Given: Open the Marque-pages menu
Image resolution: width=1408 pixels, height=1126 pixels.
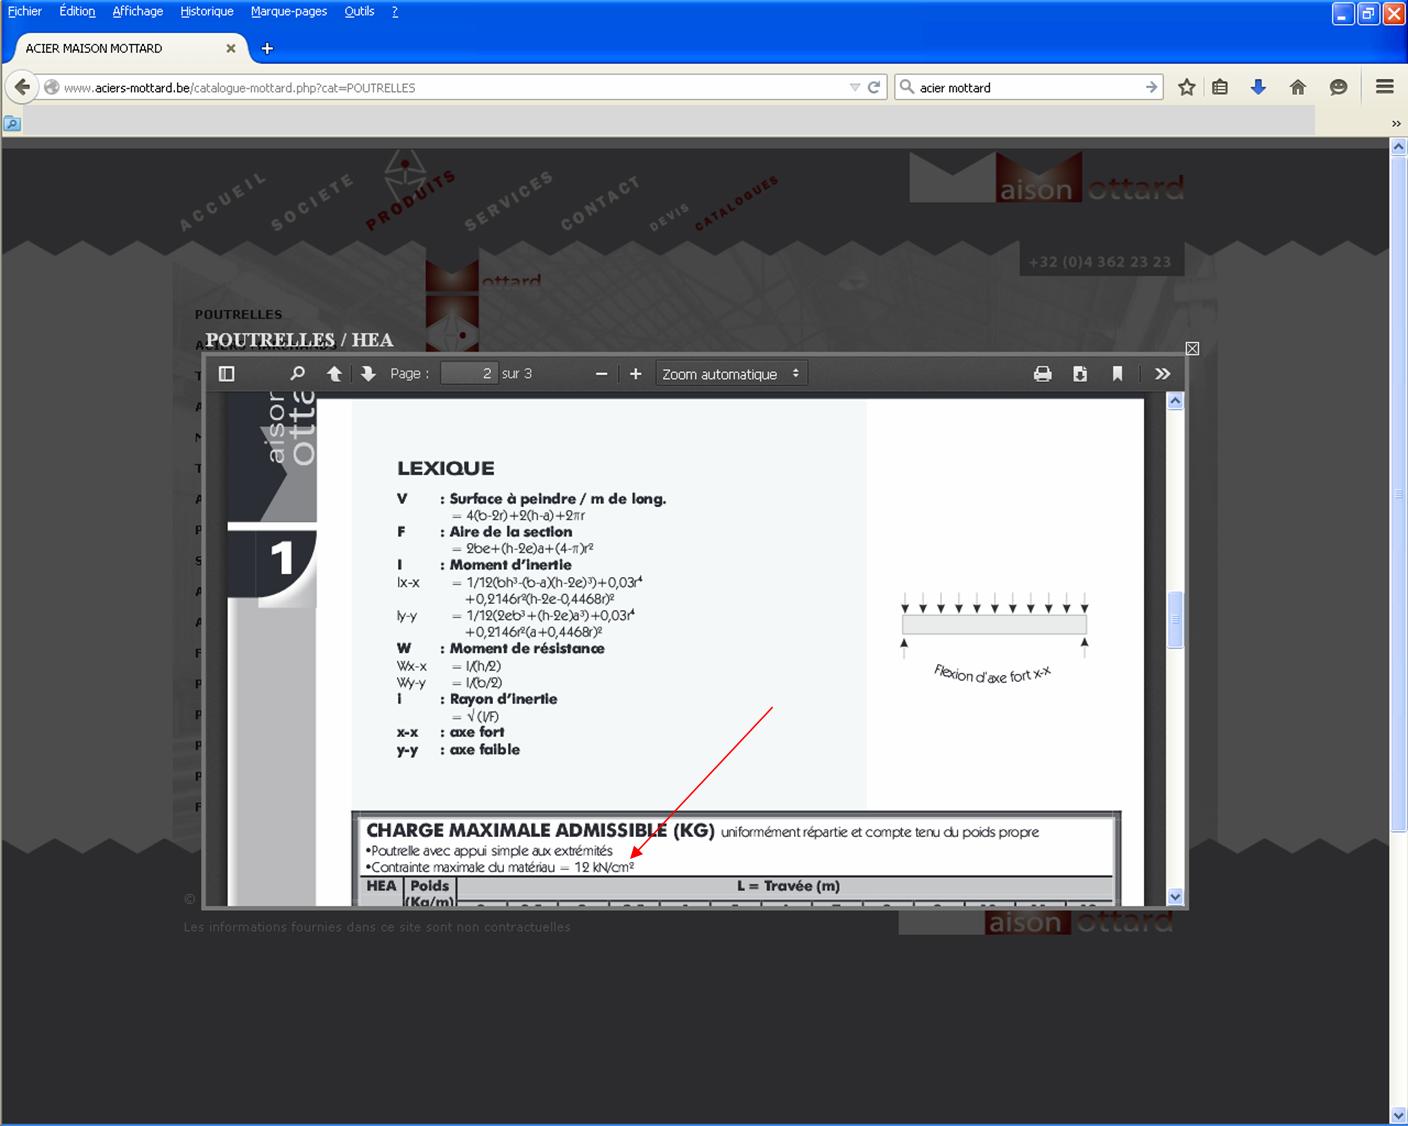Looking at the screenshot, I should [x=289, y=12].
